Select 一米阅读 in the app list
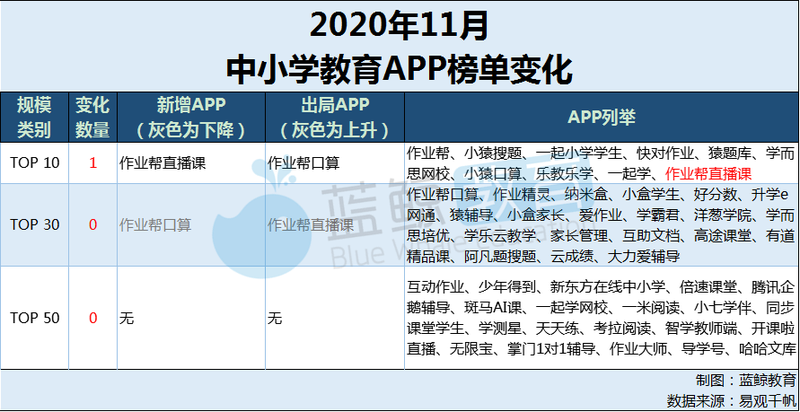Viewport: 800px width, 412px height. [651, 307]
